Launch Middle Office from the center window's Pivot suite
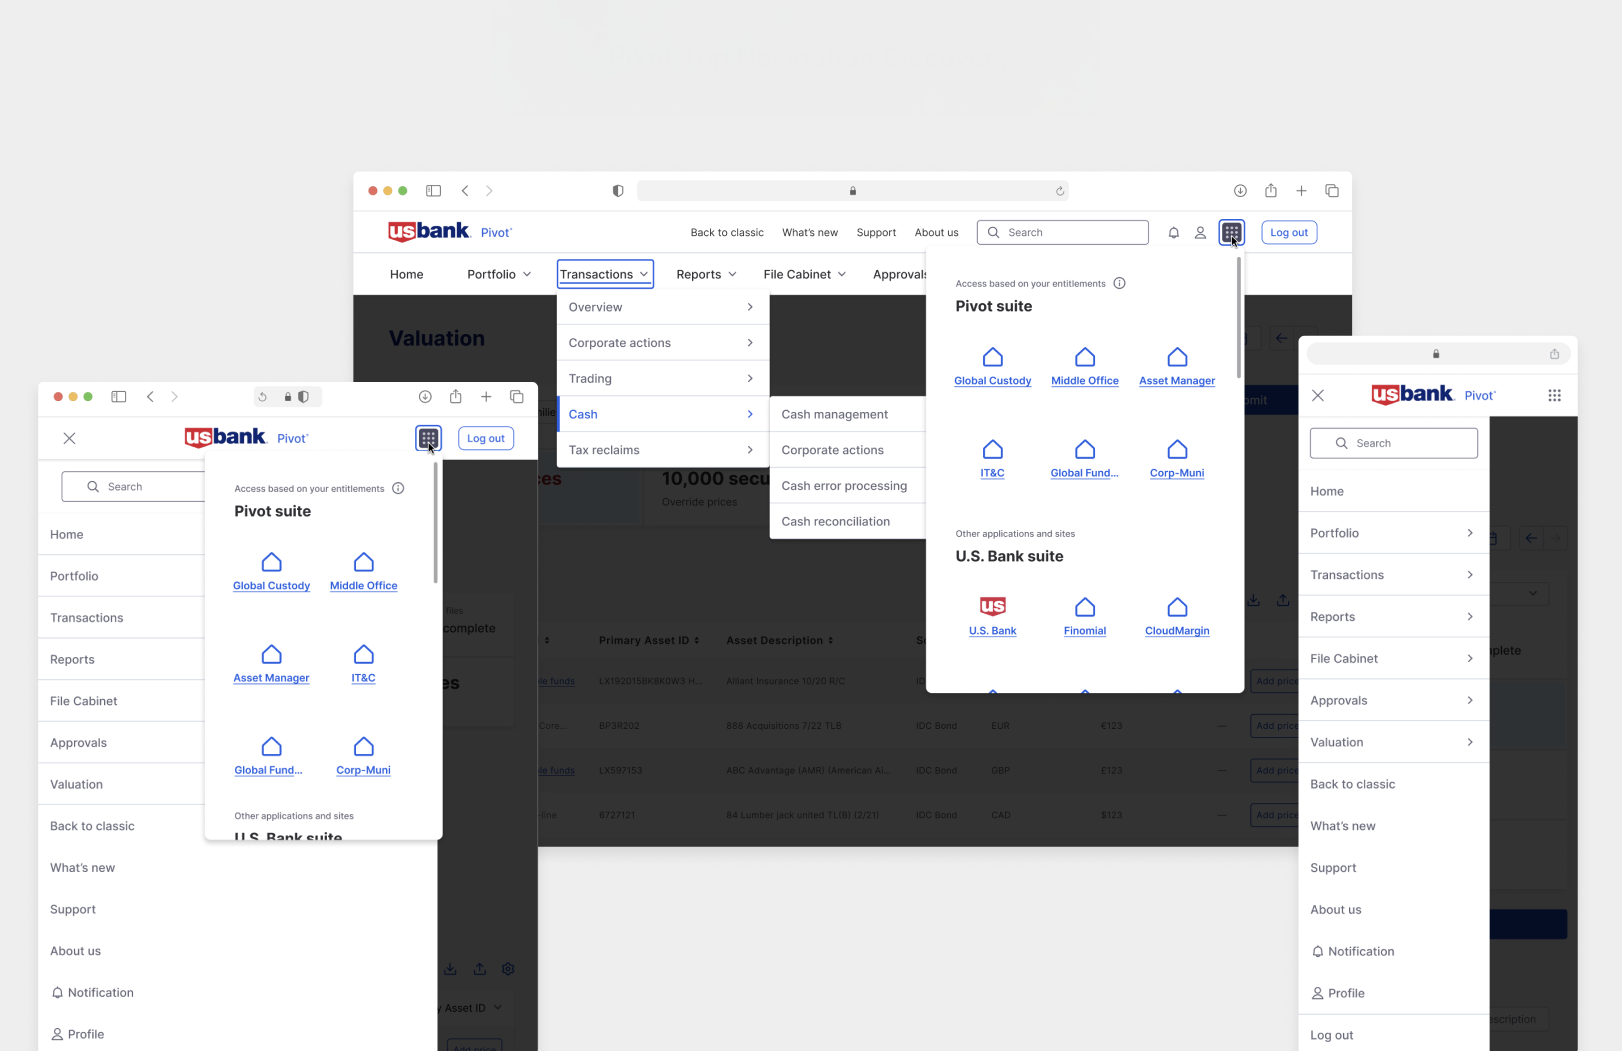The image size is (1622, 1051). tap(1085, 367)
